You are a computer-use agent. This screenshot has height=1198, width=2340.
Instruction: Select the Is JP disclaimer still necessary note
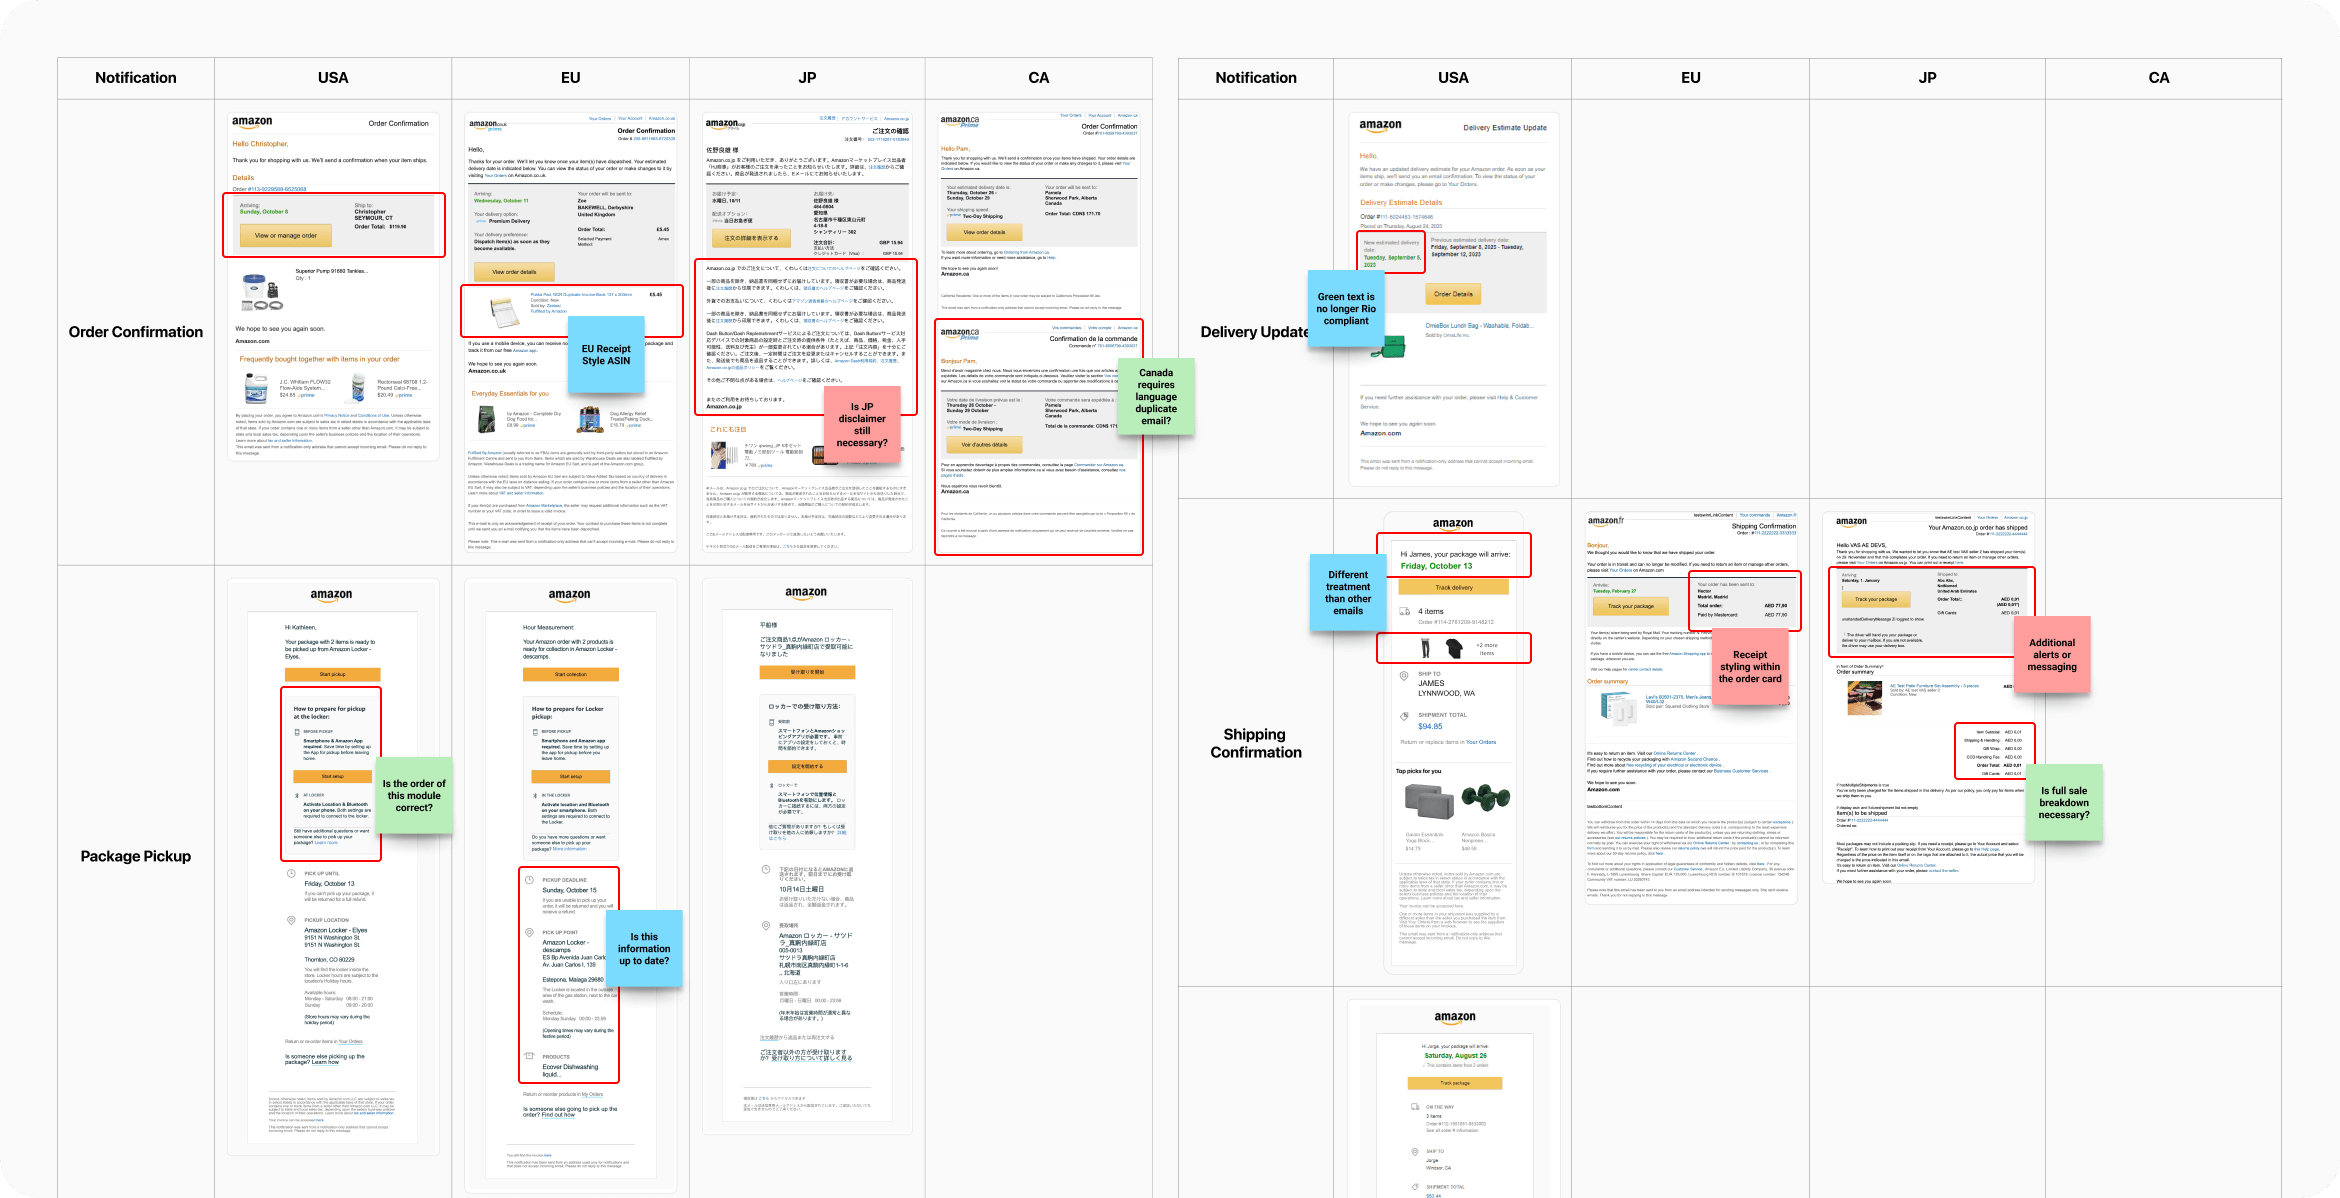pos(862,425)
